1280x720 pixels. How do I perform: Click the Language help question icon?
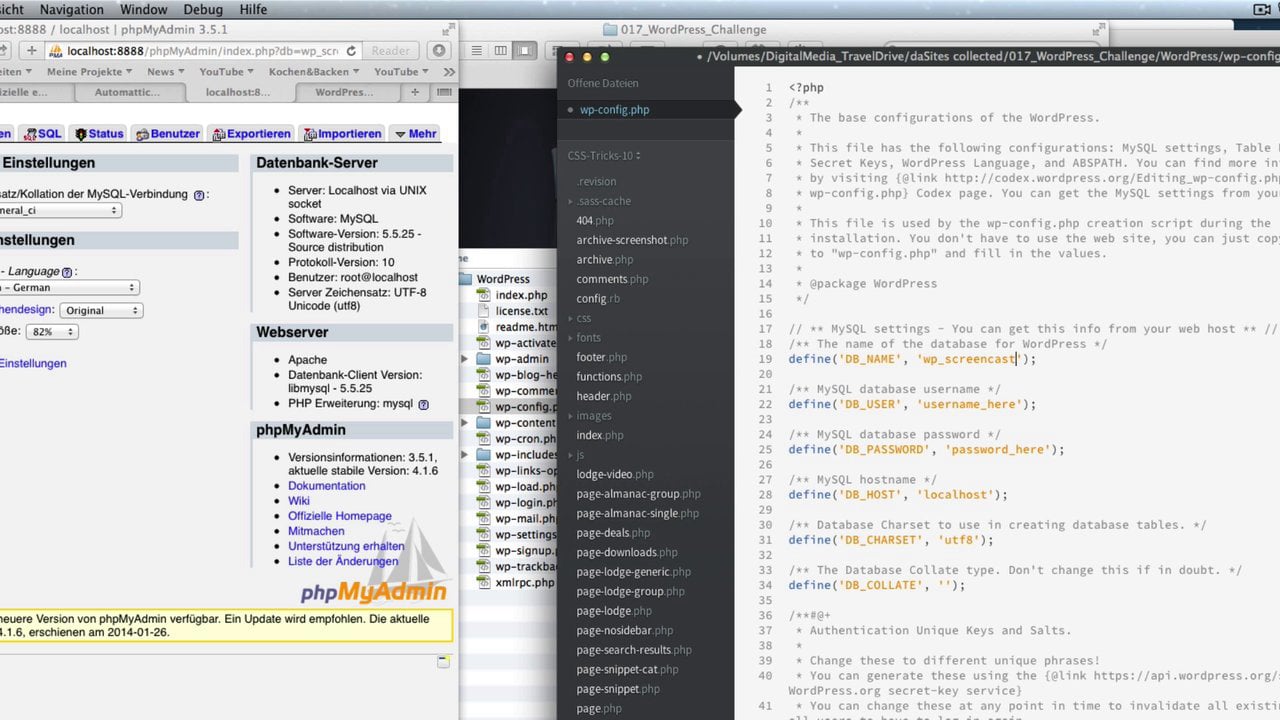click(67, 272)
